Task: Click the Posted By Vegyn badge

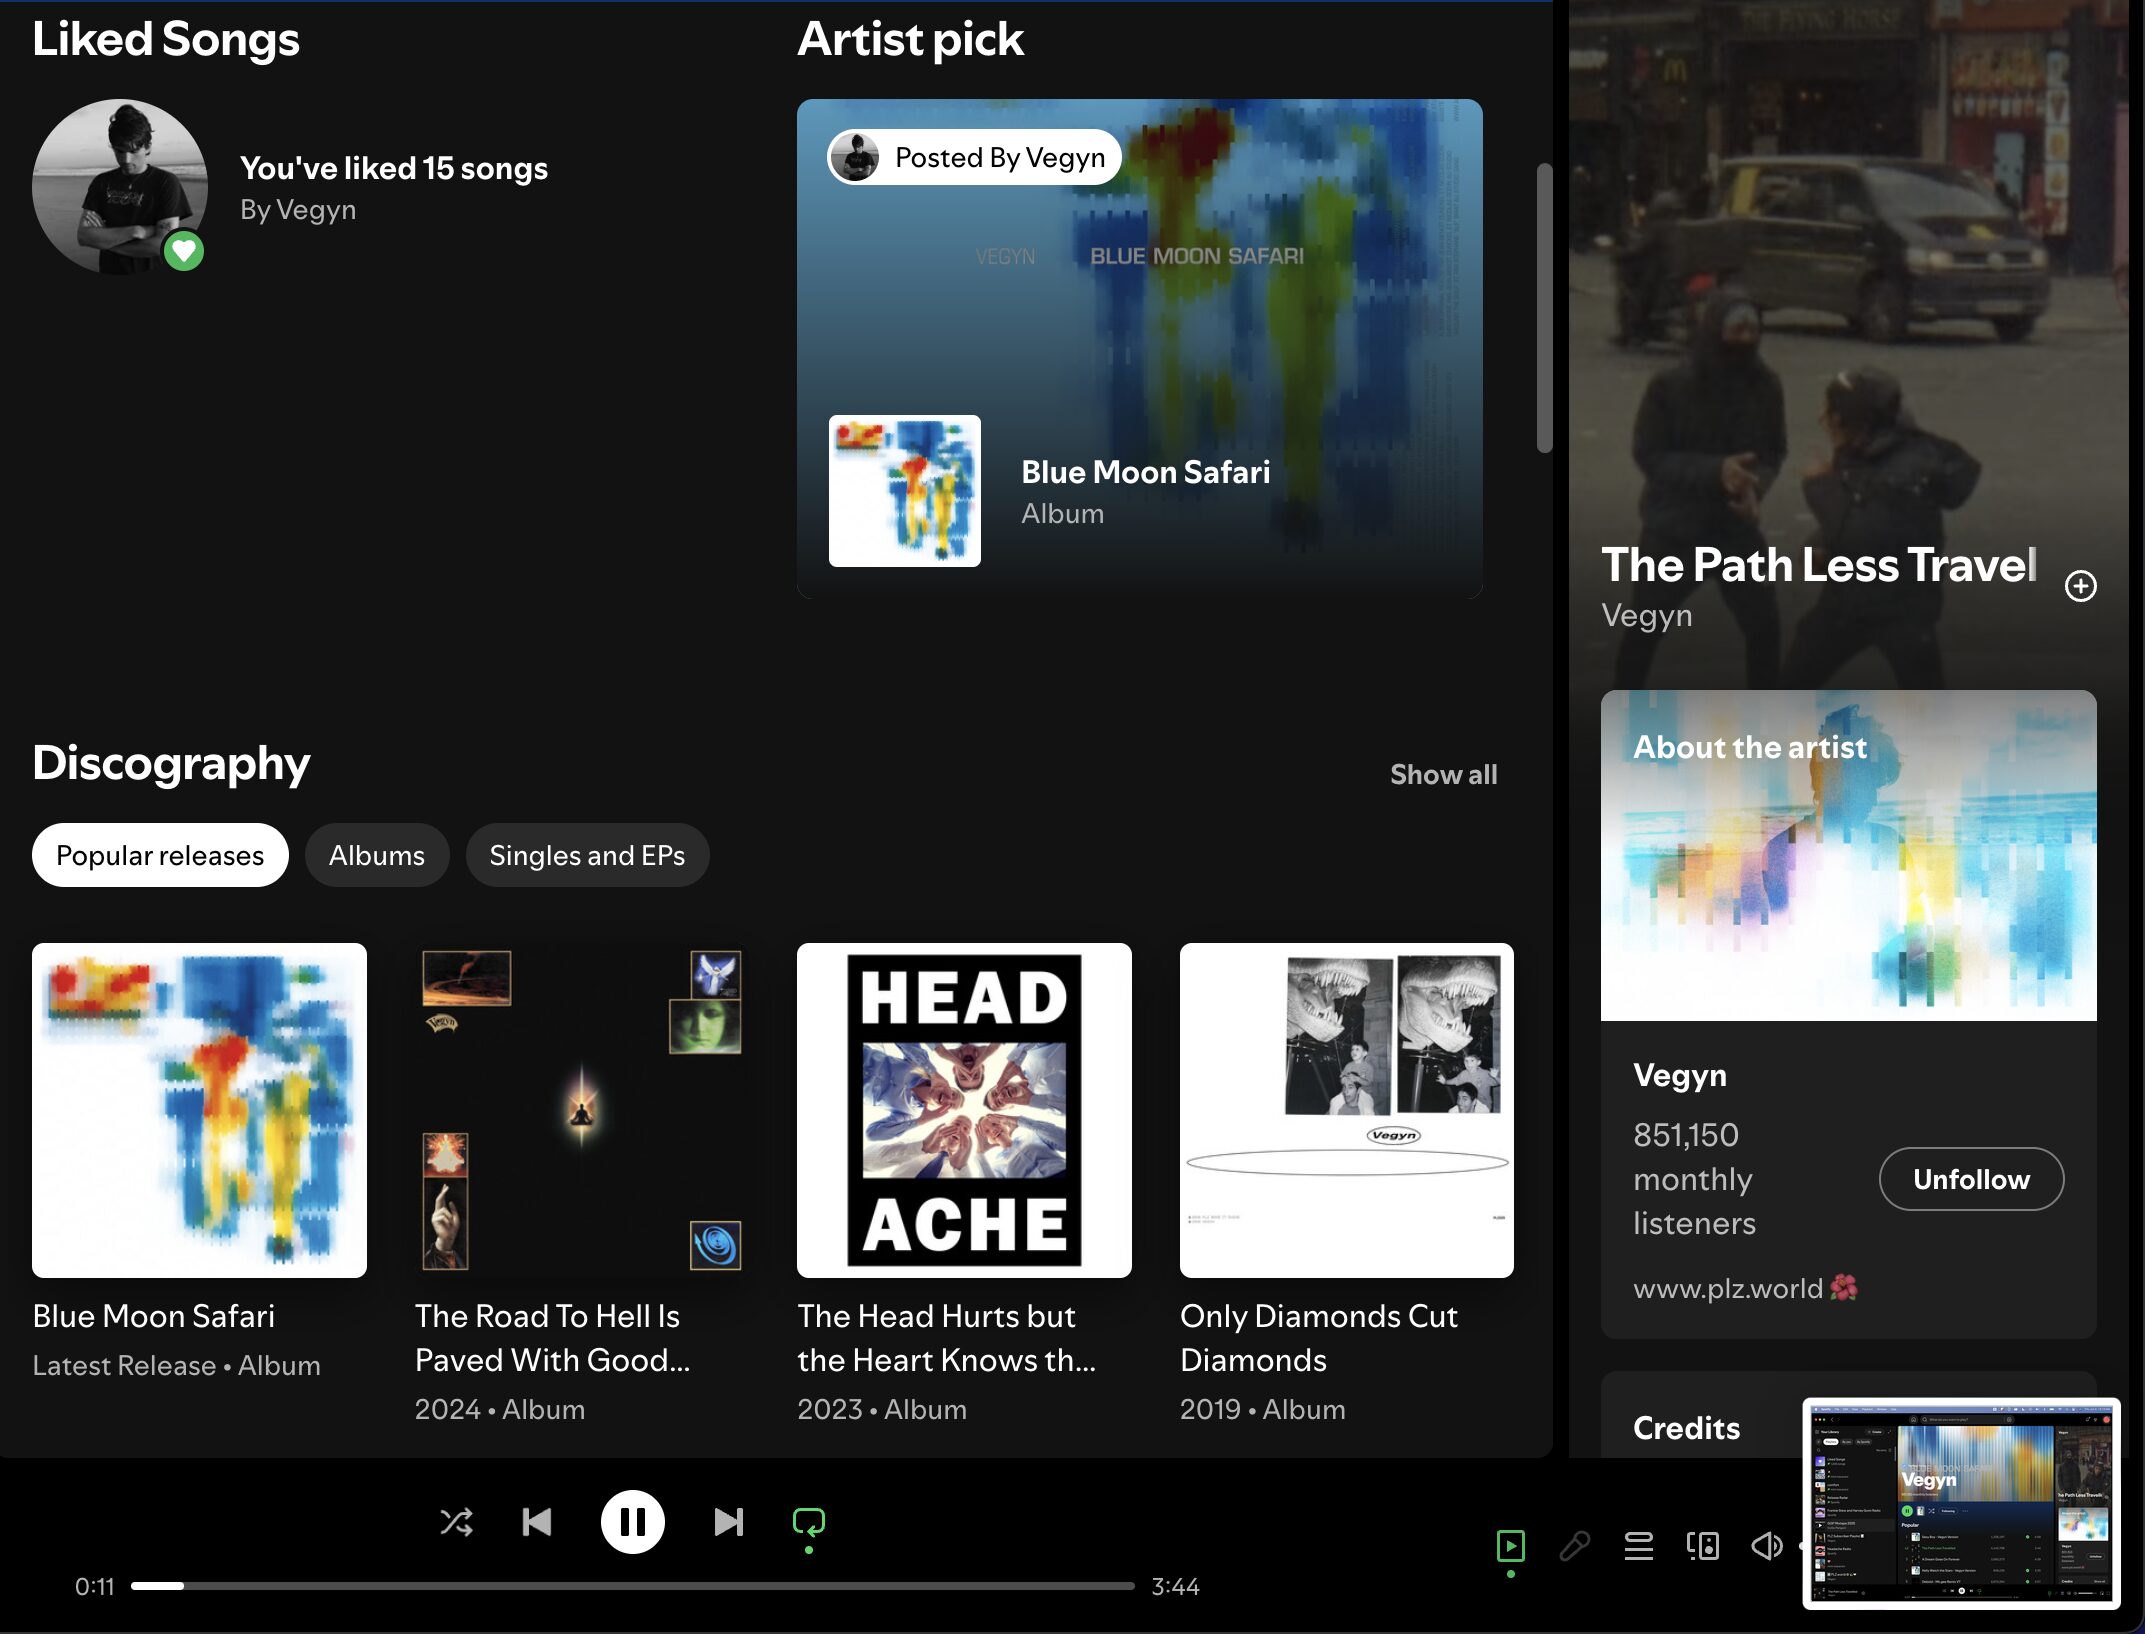Action: click(974, 157)
